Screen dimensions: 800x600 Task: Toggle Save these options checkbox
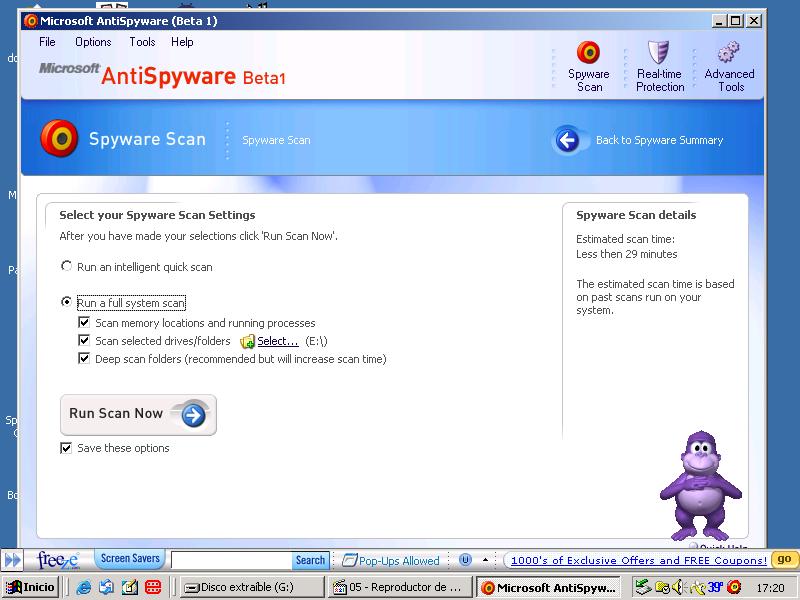tap(66, 448)
